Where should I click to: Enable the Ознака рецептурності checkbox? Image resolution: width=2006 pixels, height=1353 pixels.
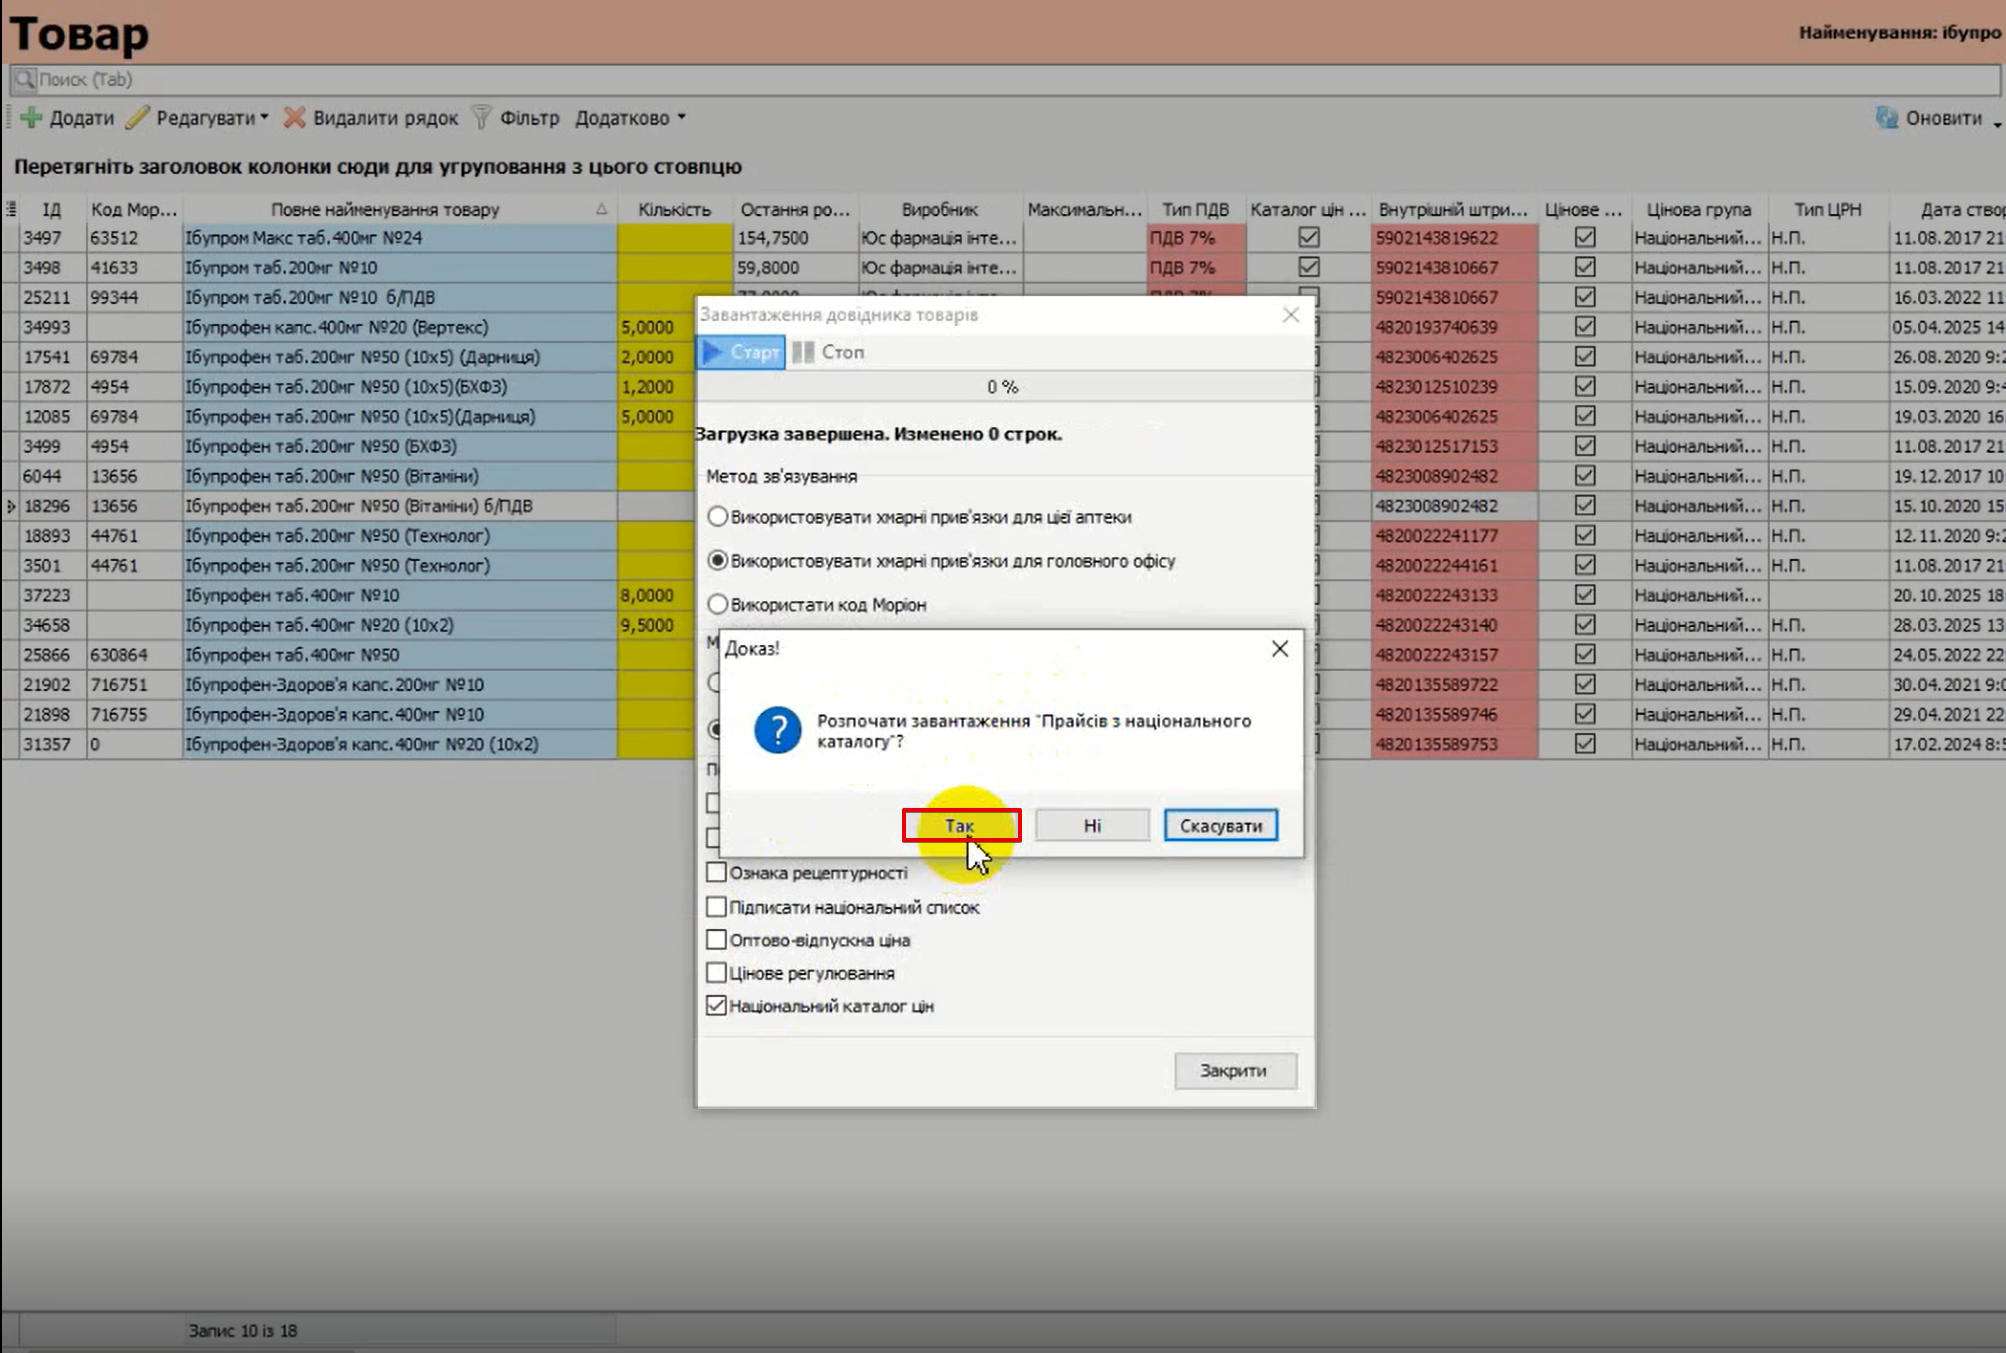click(x=716, y=872)
